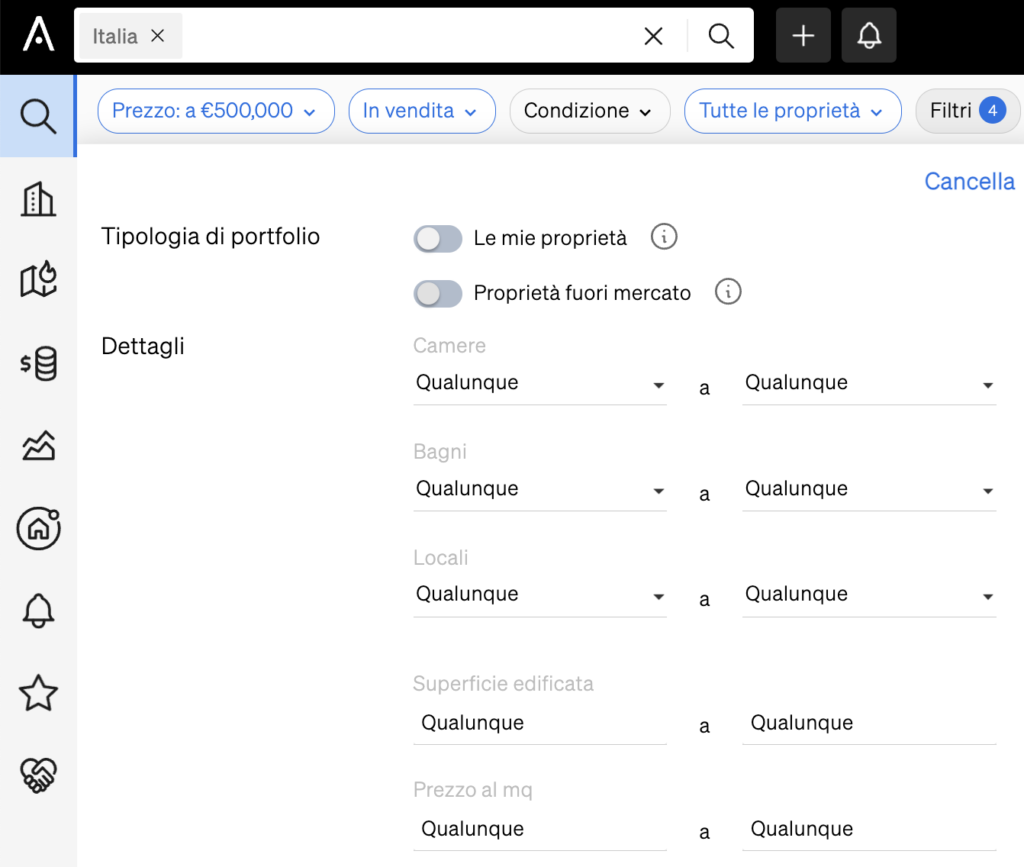Click the Tipologia di portfolio heading
The height and width of the screenshot is (867, 1024).
[x=210, y=236]
